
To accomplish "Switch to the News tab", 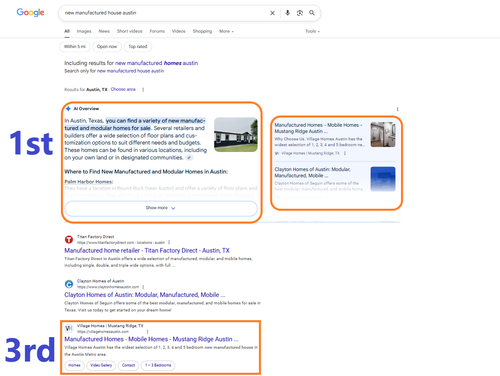I will coord(104,31).
